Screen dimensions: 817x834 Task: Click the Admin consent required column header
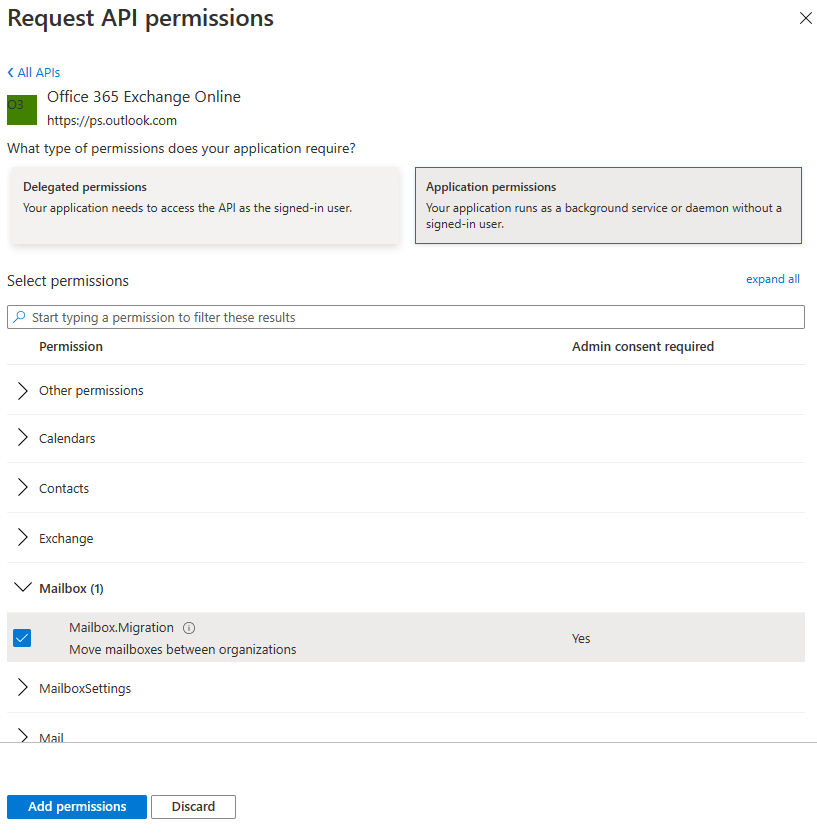tap(642, 347)
